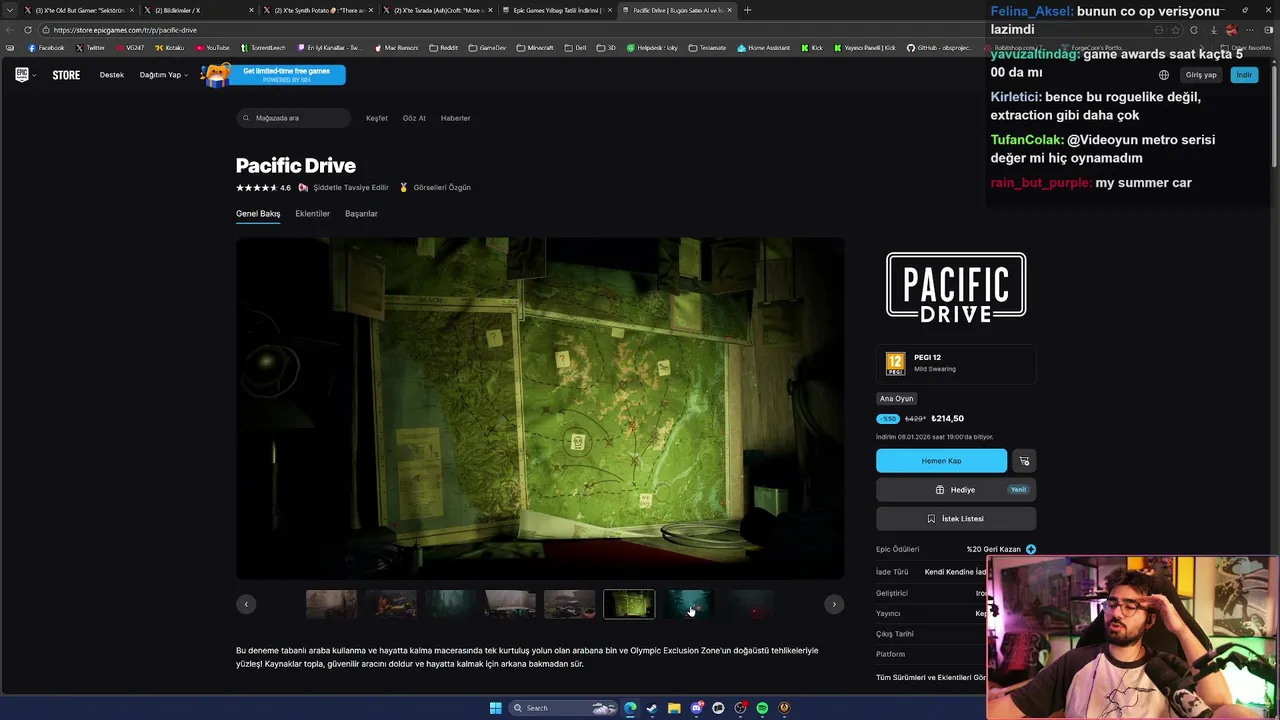Click the Şiddetle Tavsiye Edilir badge
Image resolution: width=1280 pixels, height=720 pixels.
[x=344, y=188]
